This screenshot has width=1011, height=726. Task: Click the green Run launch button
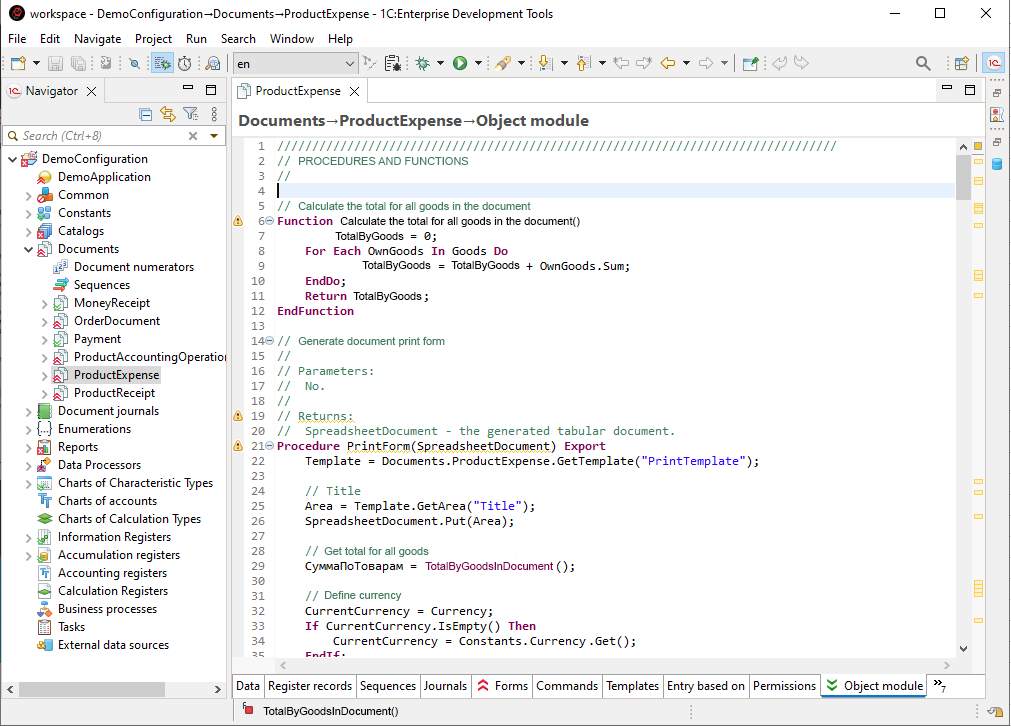pyautogui.click(x=460, y=63)
